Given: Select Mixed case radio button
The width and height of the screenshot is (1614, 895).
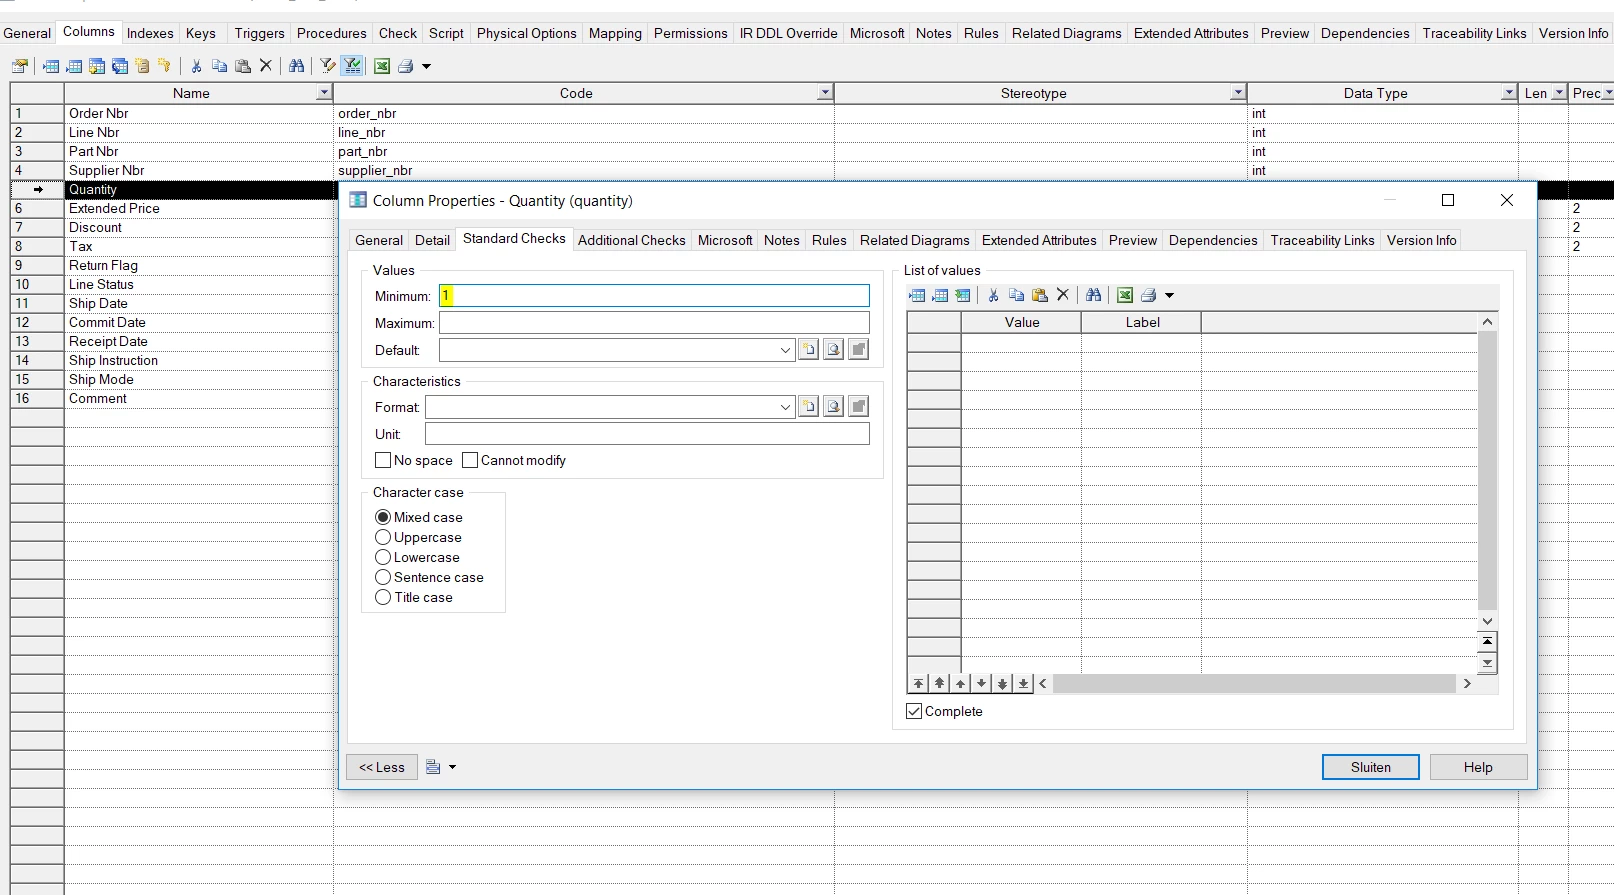Looking at the screenshot, I should (x=383, y=517).
